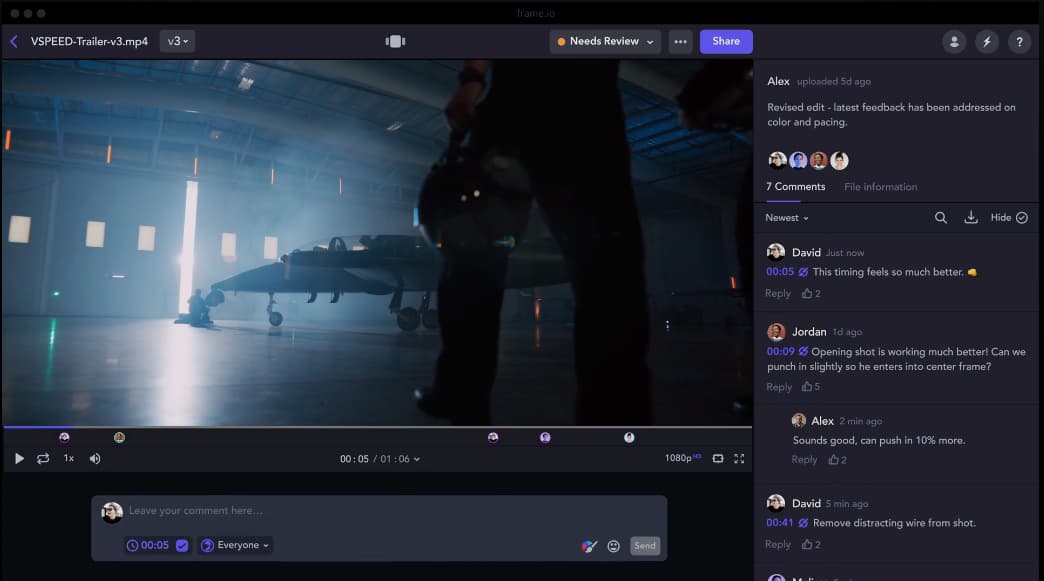Click the play button in player controls
This screenshot has width=1044, height=581.
(x=19, y=458)
